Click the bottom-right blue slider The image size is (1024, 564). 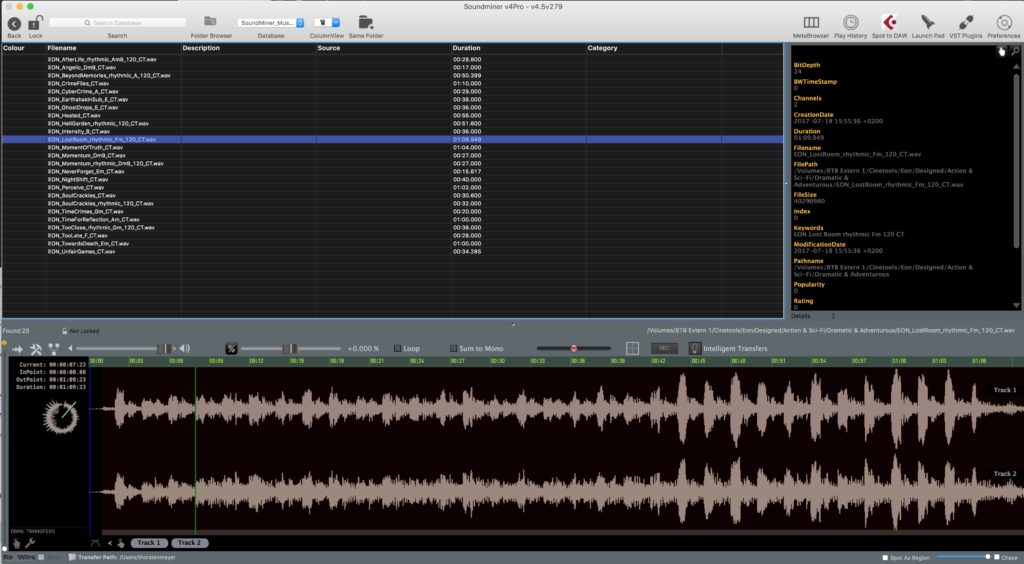(963, 557)
